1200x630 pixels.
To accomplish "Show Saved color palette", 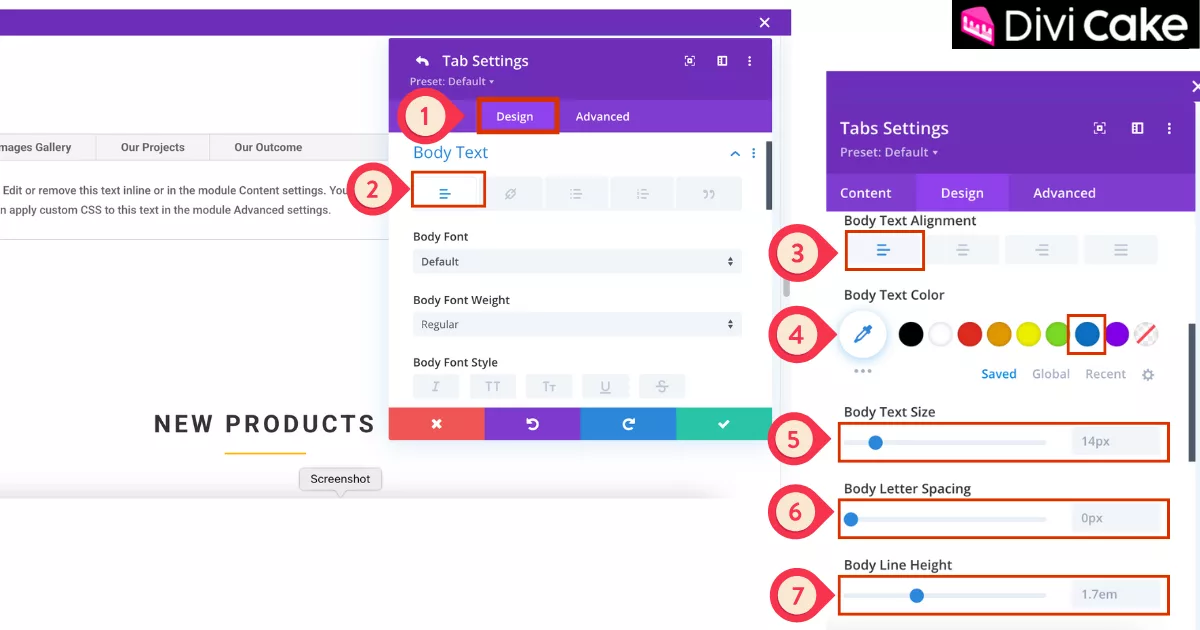I will (998, 374).
